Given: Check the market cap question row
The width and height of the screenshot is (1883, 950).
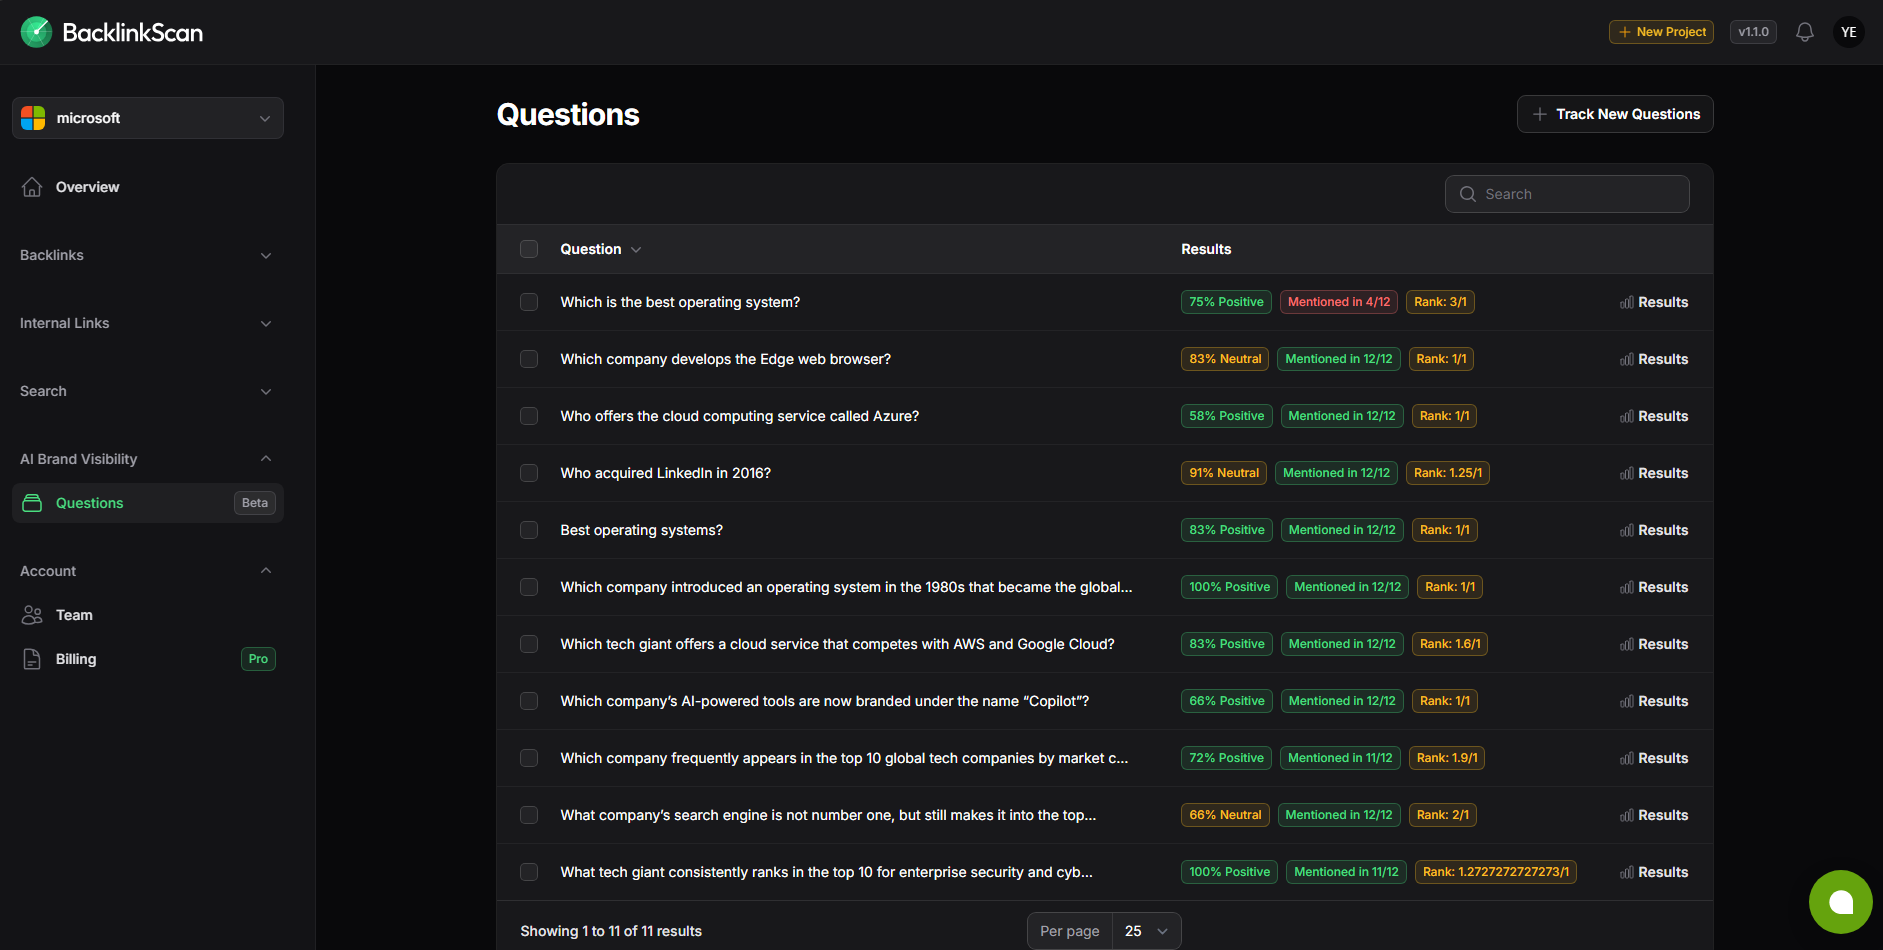Looking at the screenshot, I should (x=529, y=758).
